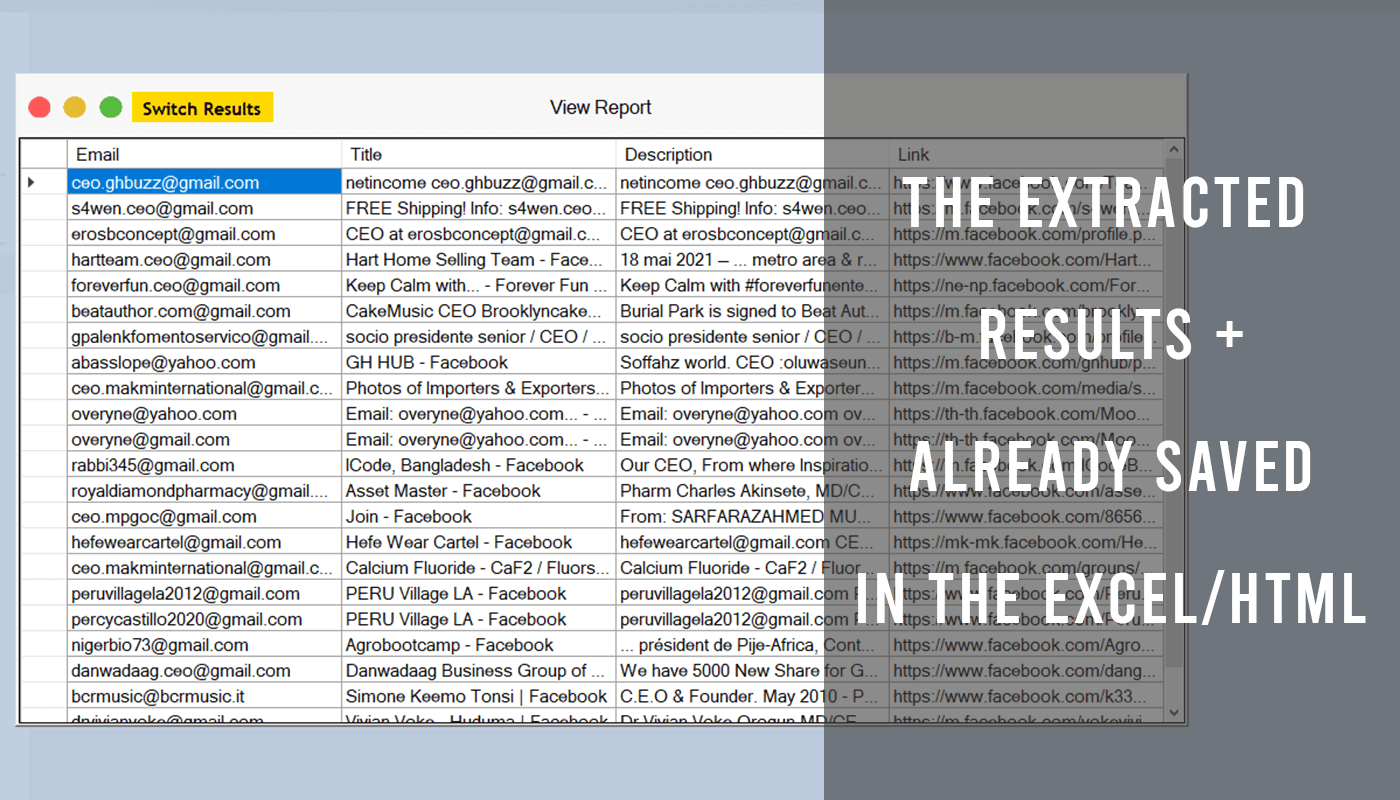Image resolution: width=1400 pixels, height=800 pixels.
Task: Click the blank row header next to s4wen.ceo@gmail.com
Action: tap(42, 208)
